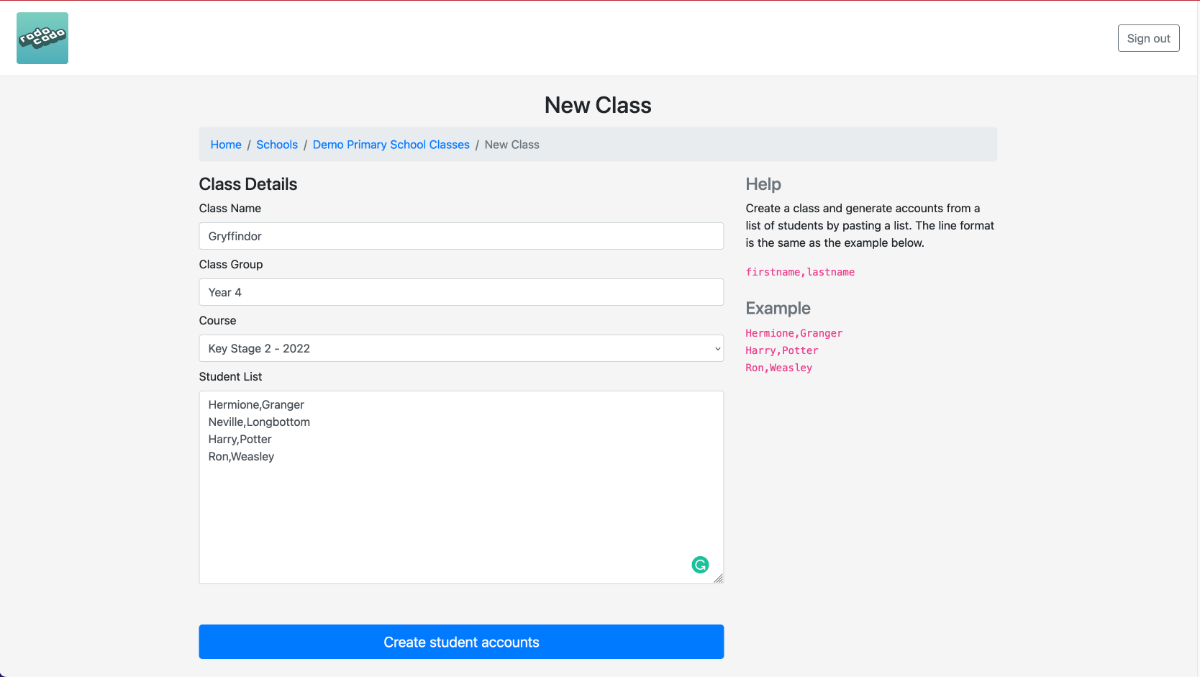Place cursor in the Class Name field
Image resolution: width=1200 pixels, height=677 pixels.
coord(461,236)
